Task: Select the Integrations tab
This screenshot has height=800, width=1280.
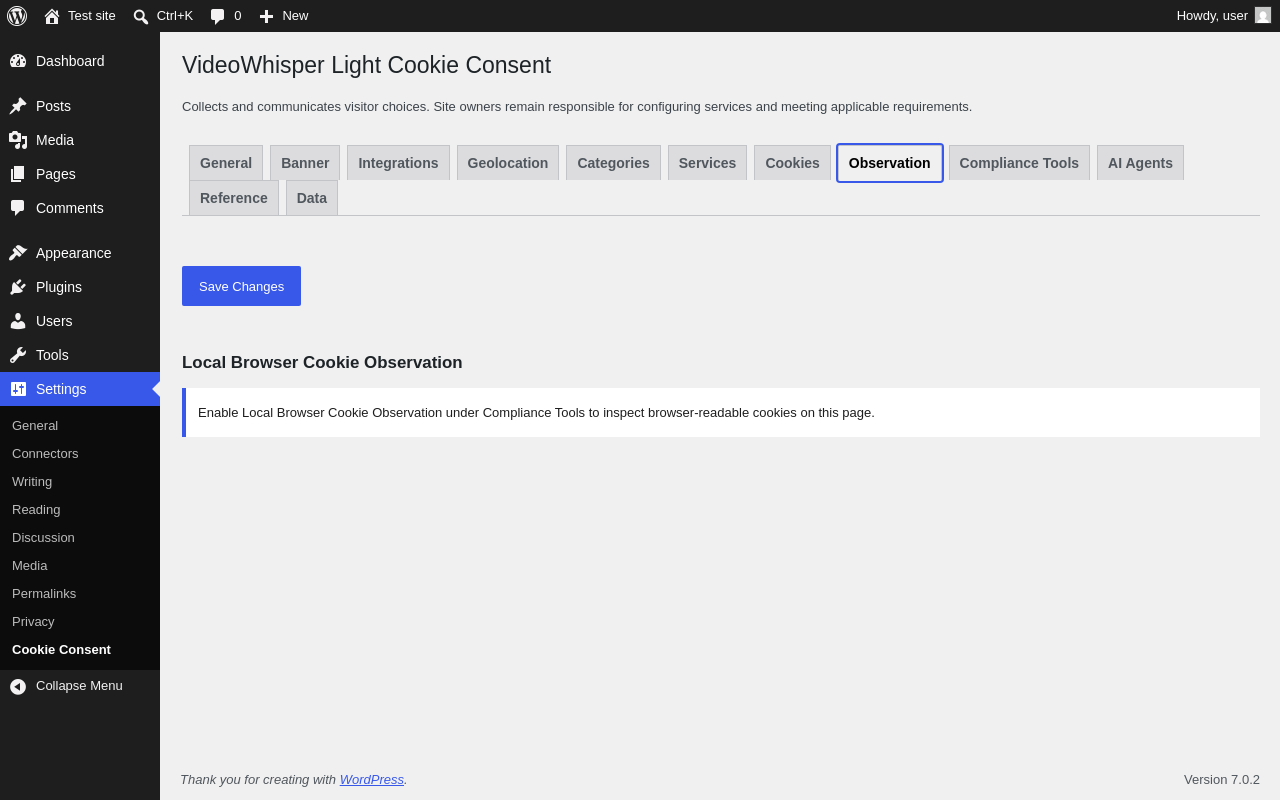Action: (398, 163)
